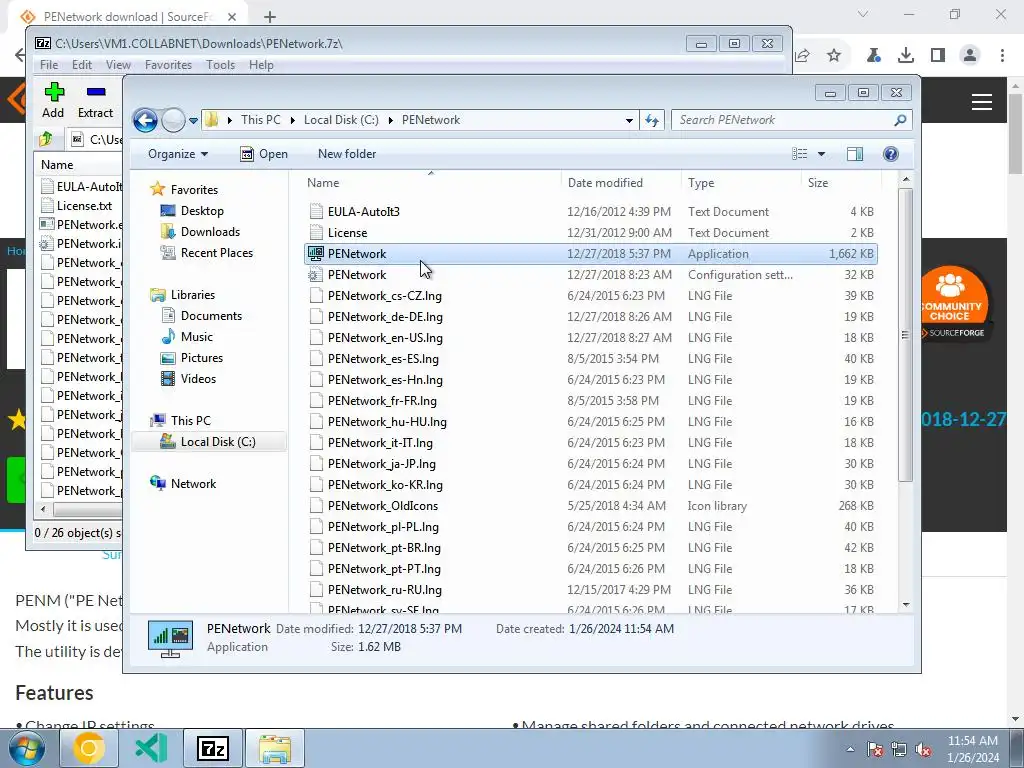Viewport: 1024px width, 768px height.
Task: Open Desktop in navigation pane
Action: (x=202, y=211)
